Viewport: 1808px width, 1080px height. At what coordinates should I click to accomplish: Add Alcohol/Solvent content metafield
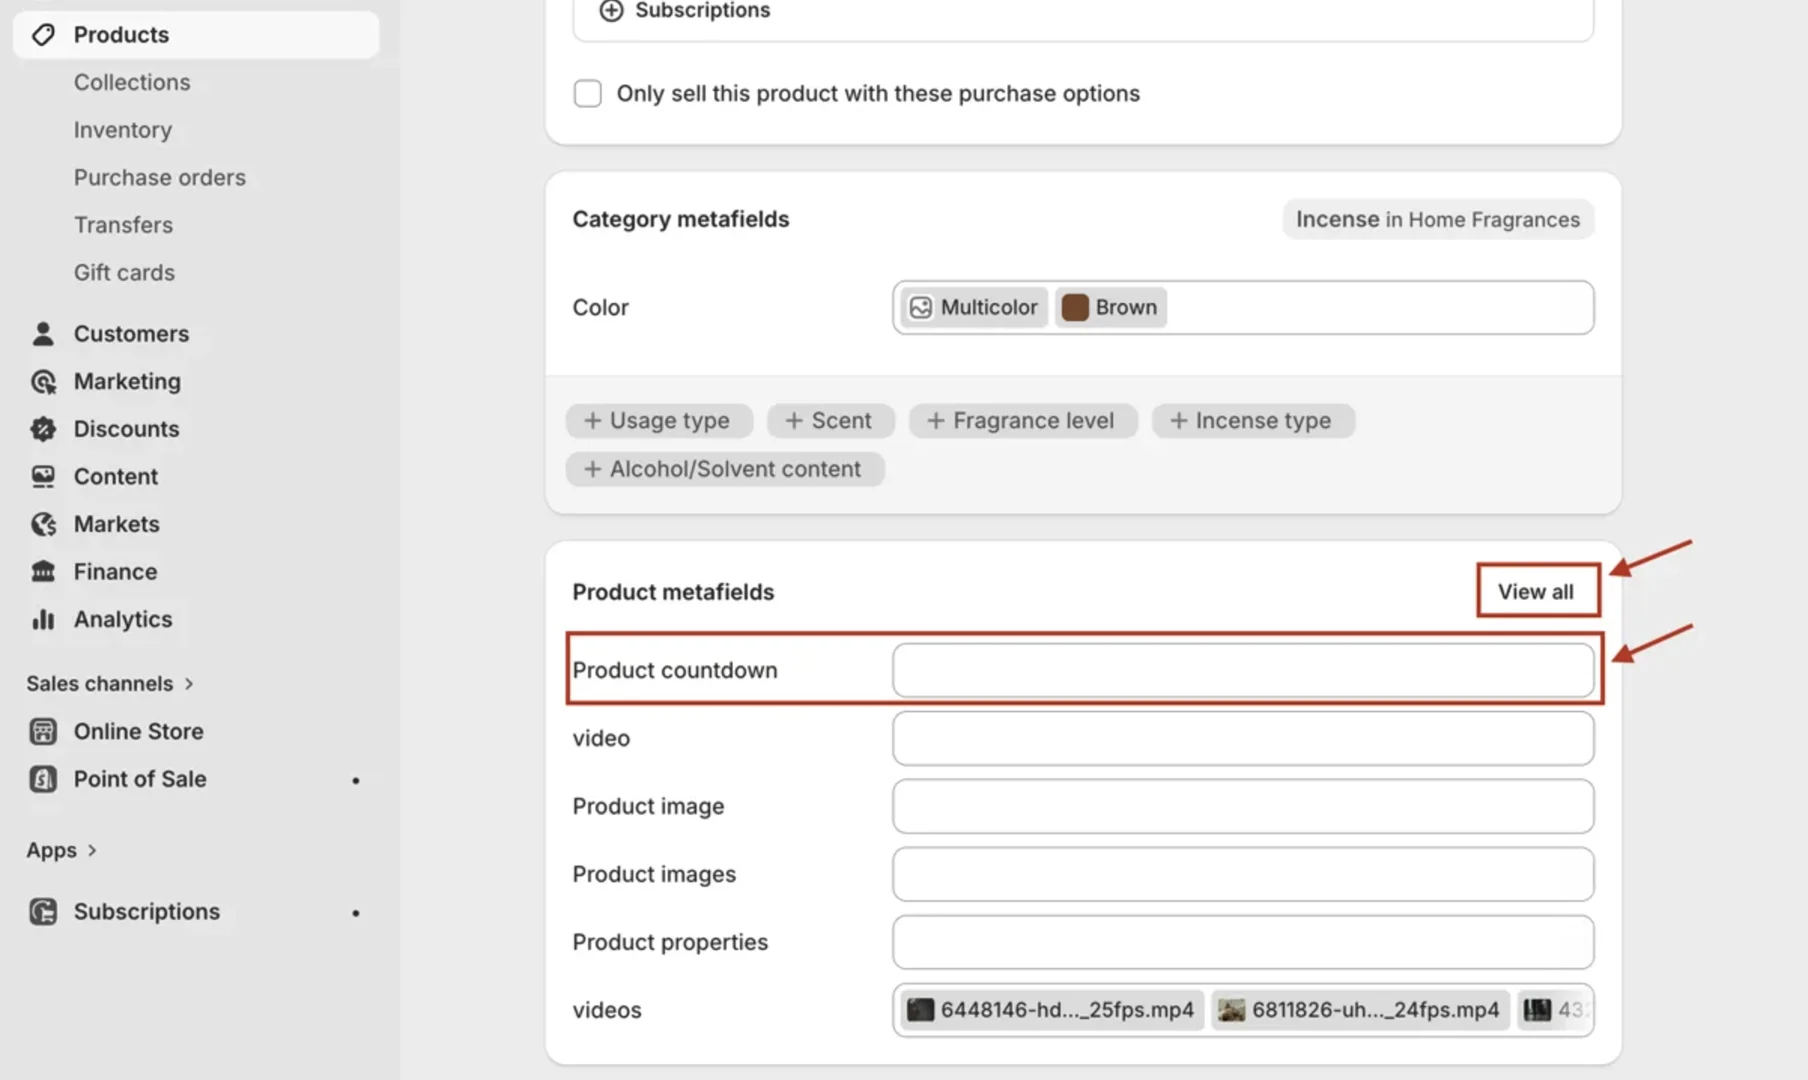[x=724, y=469]
